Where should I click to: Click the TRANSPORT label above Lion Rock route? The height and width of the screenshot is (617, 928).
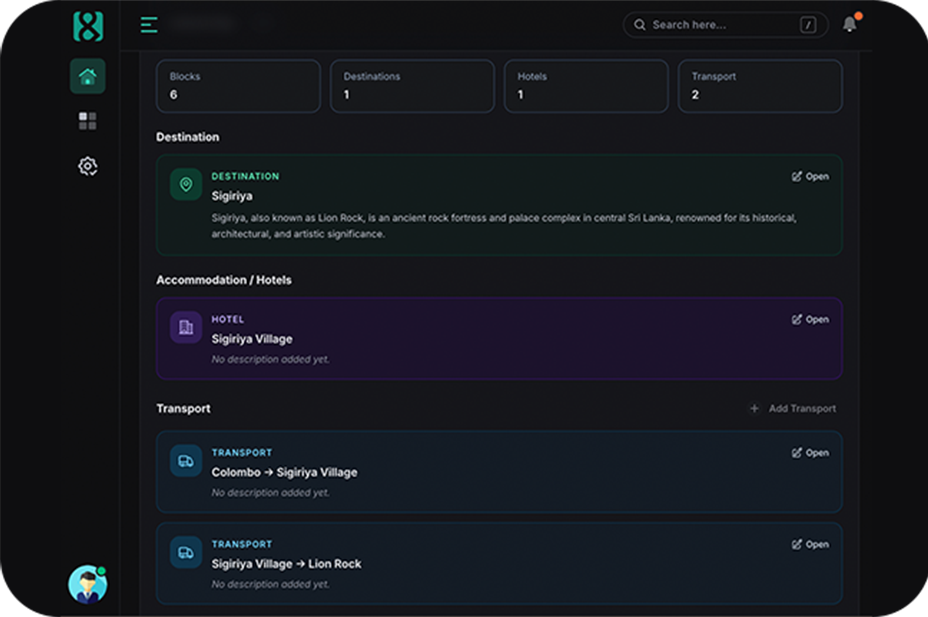(242, 544)
